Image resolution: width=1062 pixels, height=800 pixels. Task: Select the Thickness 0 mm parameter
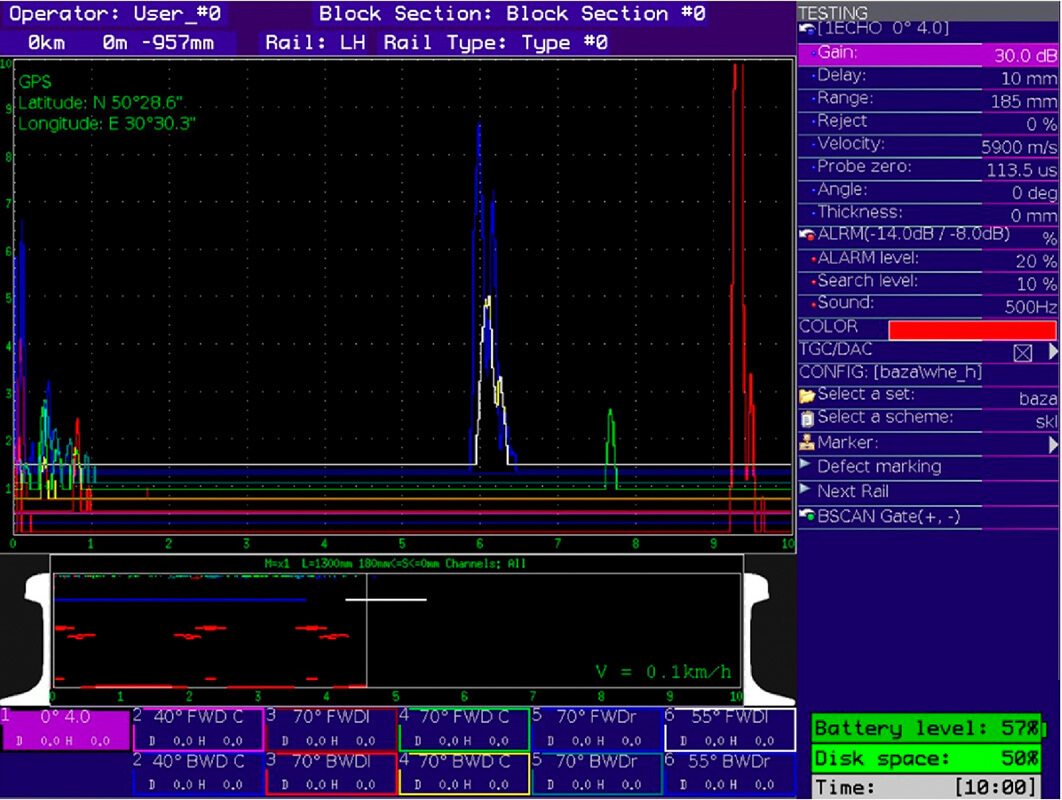(928, 214)
